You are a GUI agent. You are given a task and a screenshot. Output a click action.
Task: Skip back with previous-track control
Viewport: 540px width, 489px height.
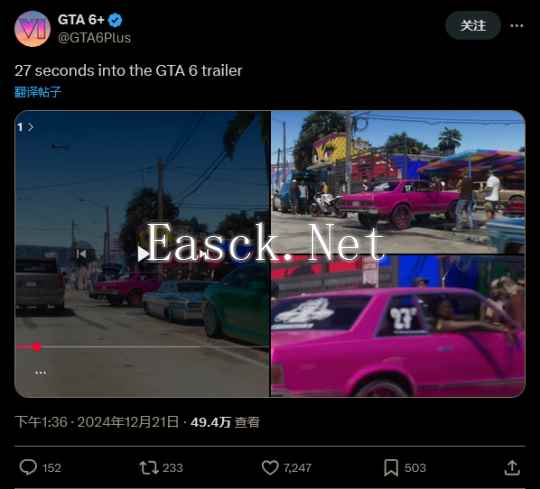point(81,254)
